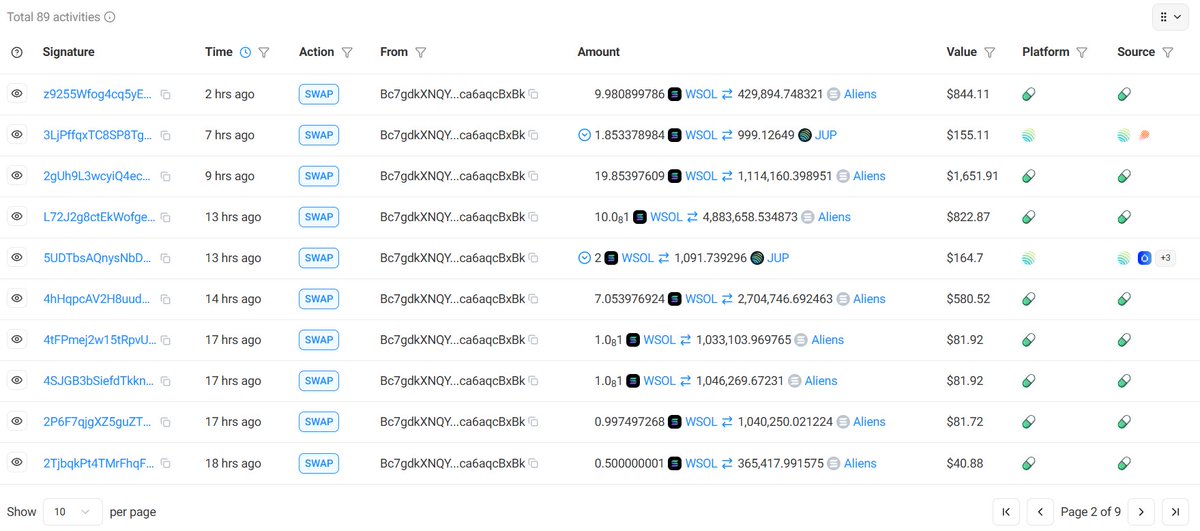Viewport: 1200px width, 531px height.
Task: Copy From address in 9 hrs ago row
Action: [x=534, y=176]
